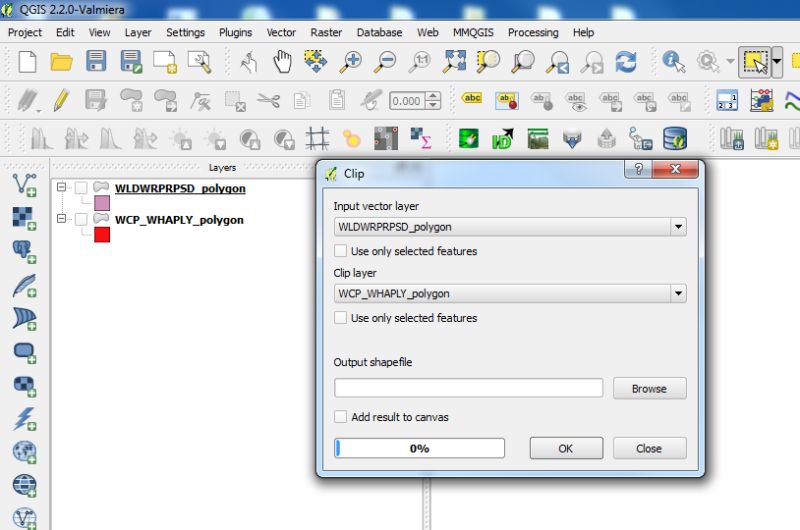Click the Zoom Out magnifier tool
Image resolution: width=800 pixels, height=530 pixels.
385,62
